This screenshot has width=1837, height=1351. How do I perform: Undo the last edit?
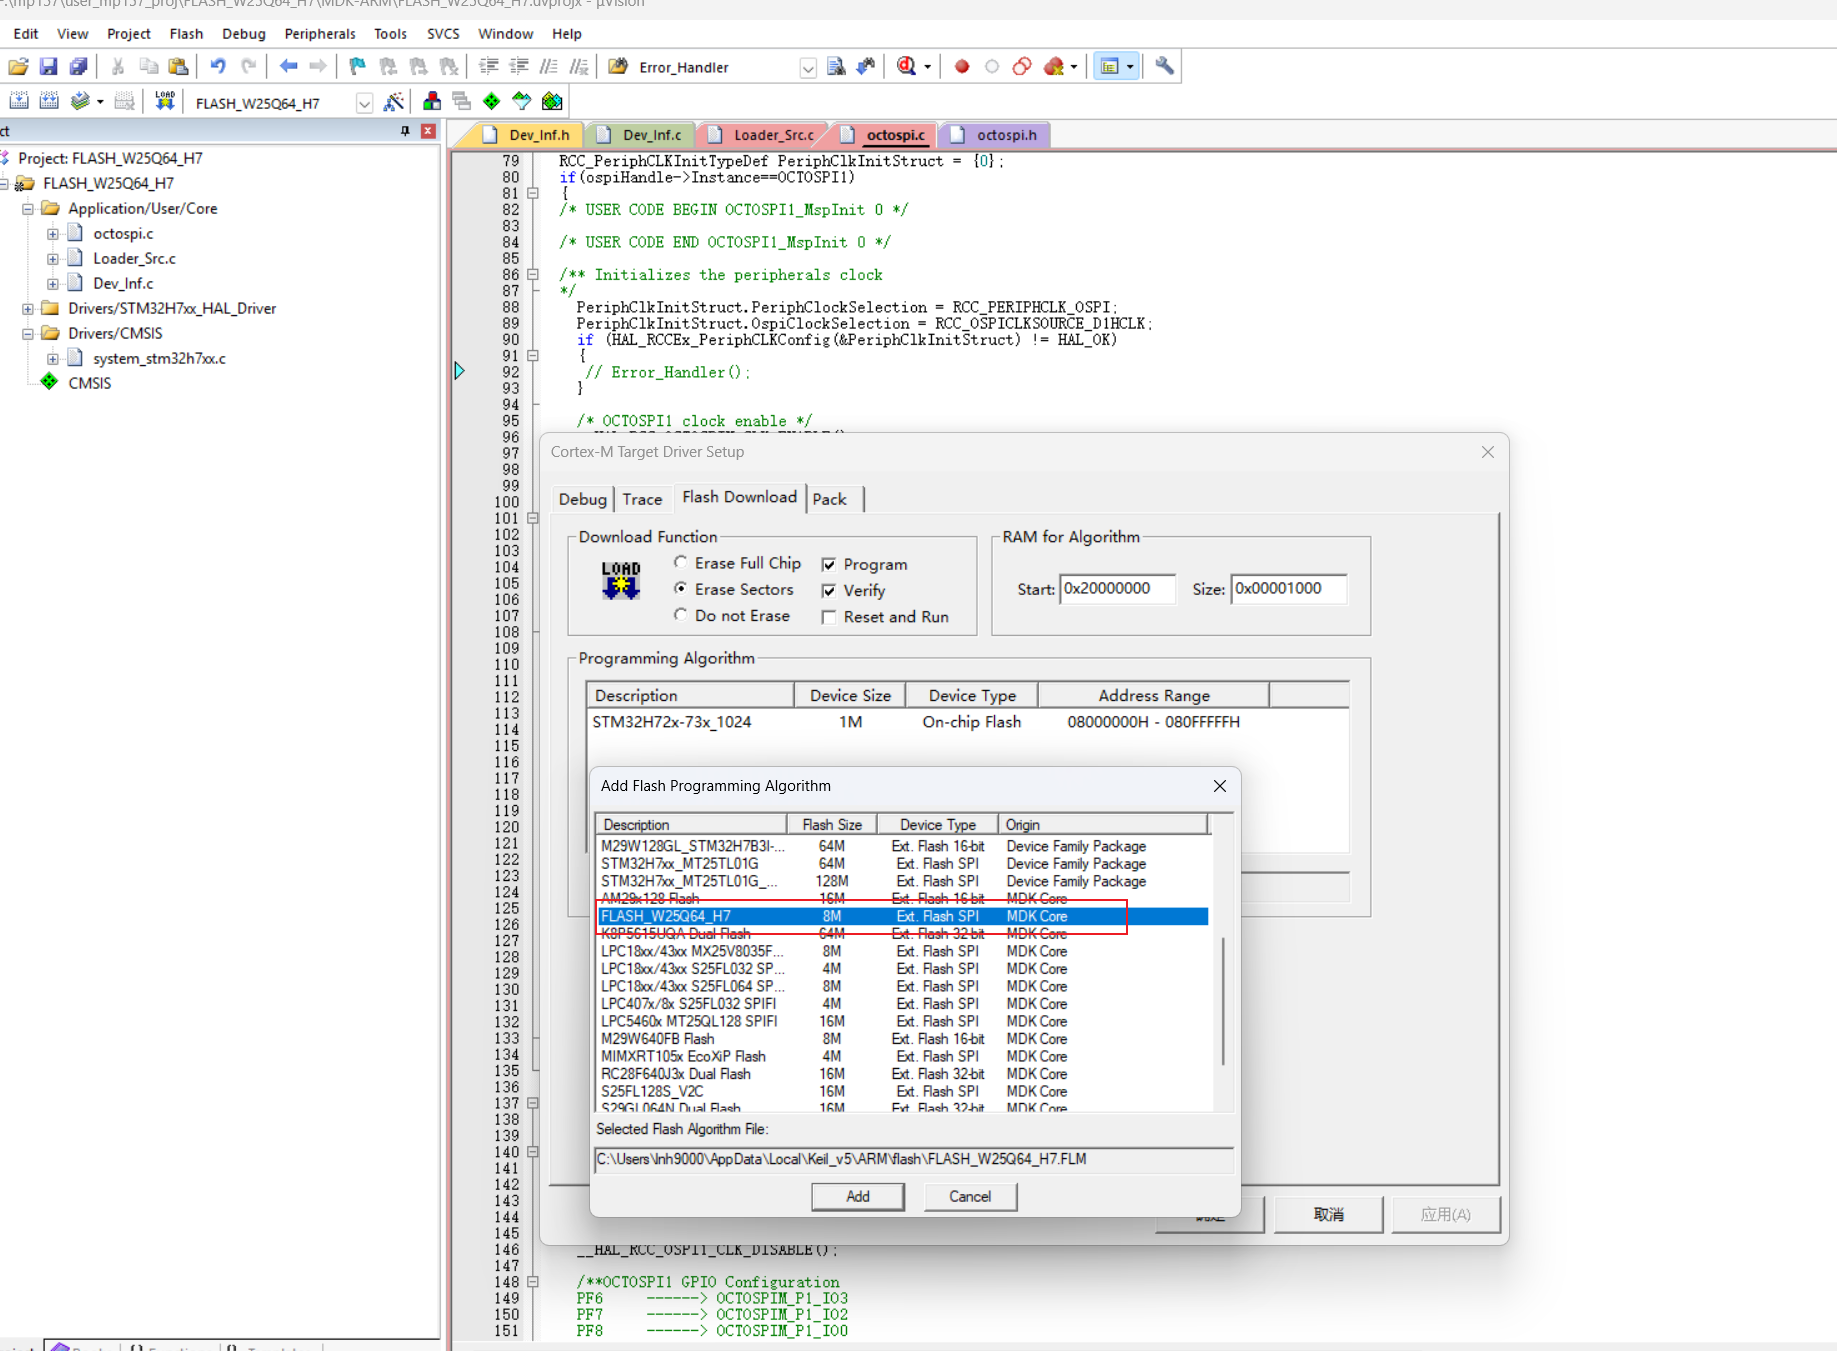coord(218,67)
